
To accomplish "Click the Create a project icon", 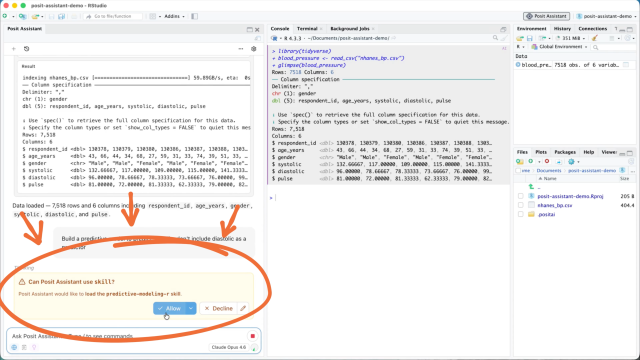I will point(23,16).
